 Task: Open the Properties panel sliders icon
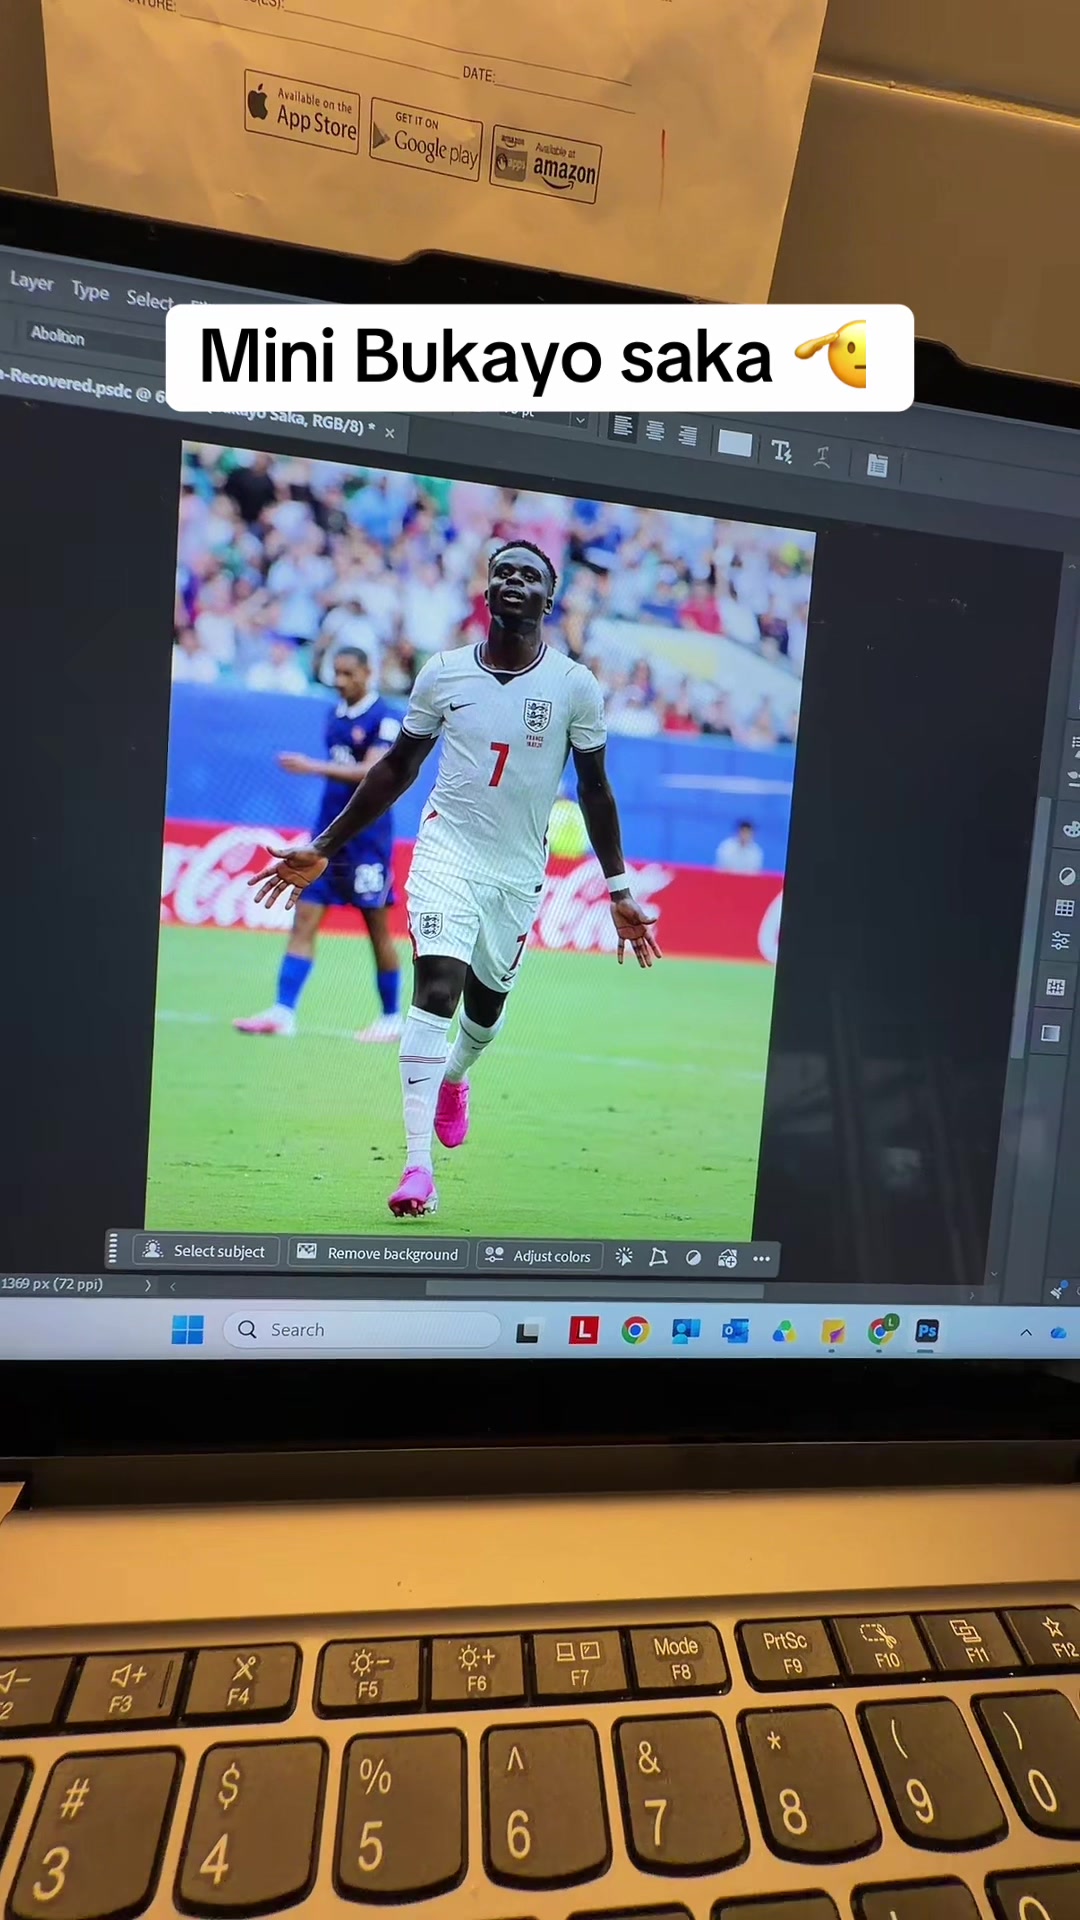click(1060, 941)
